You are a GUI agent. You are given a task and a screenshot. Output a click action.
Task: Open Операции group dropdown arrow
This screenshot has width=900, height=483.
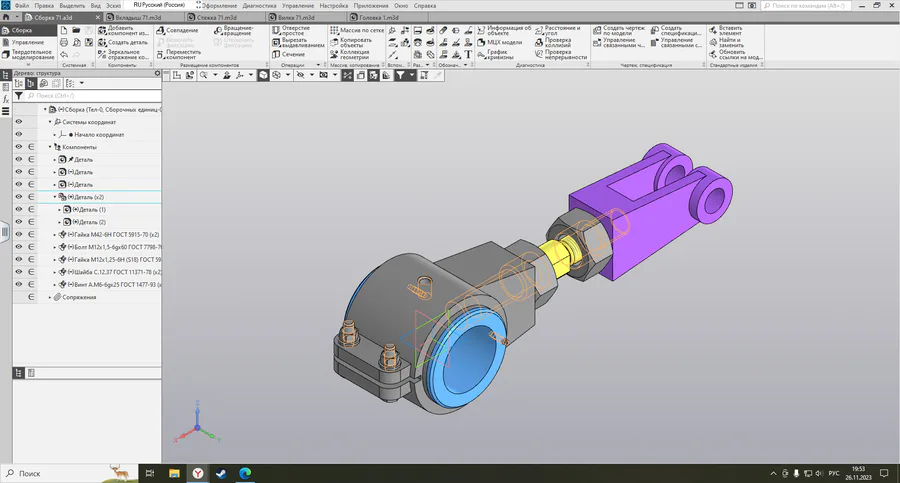tap(318, 65)
